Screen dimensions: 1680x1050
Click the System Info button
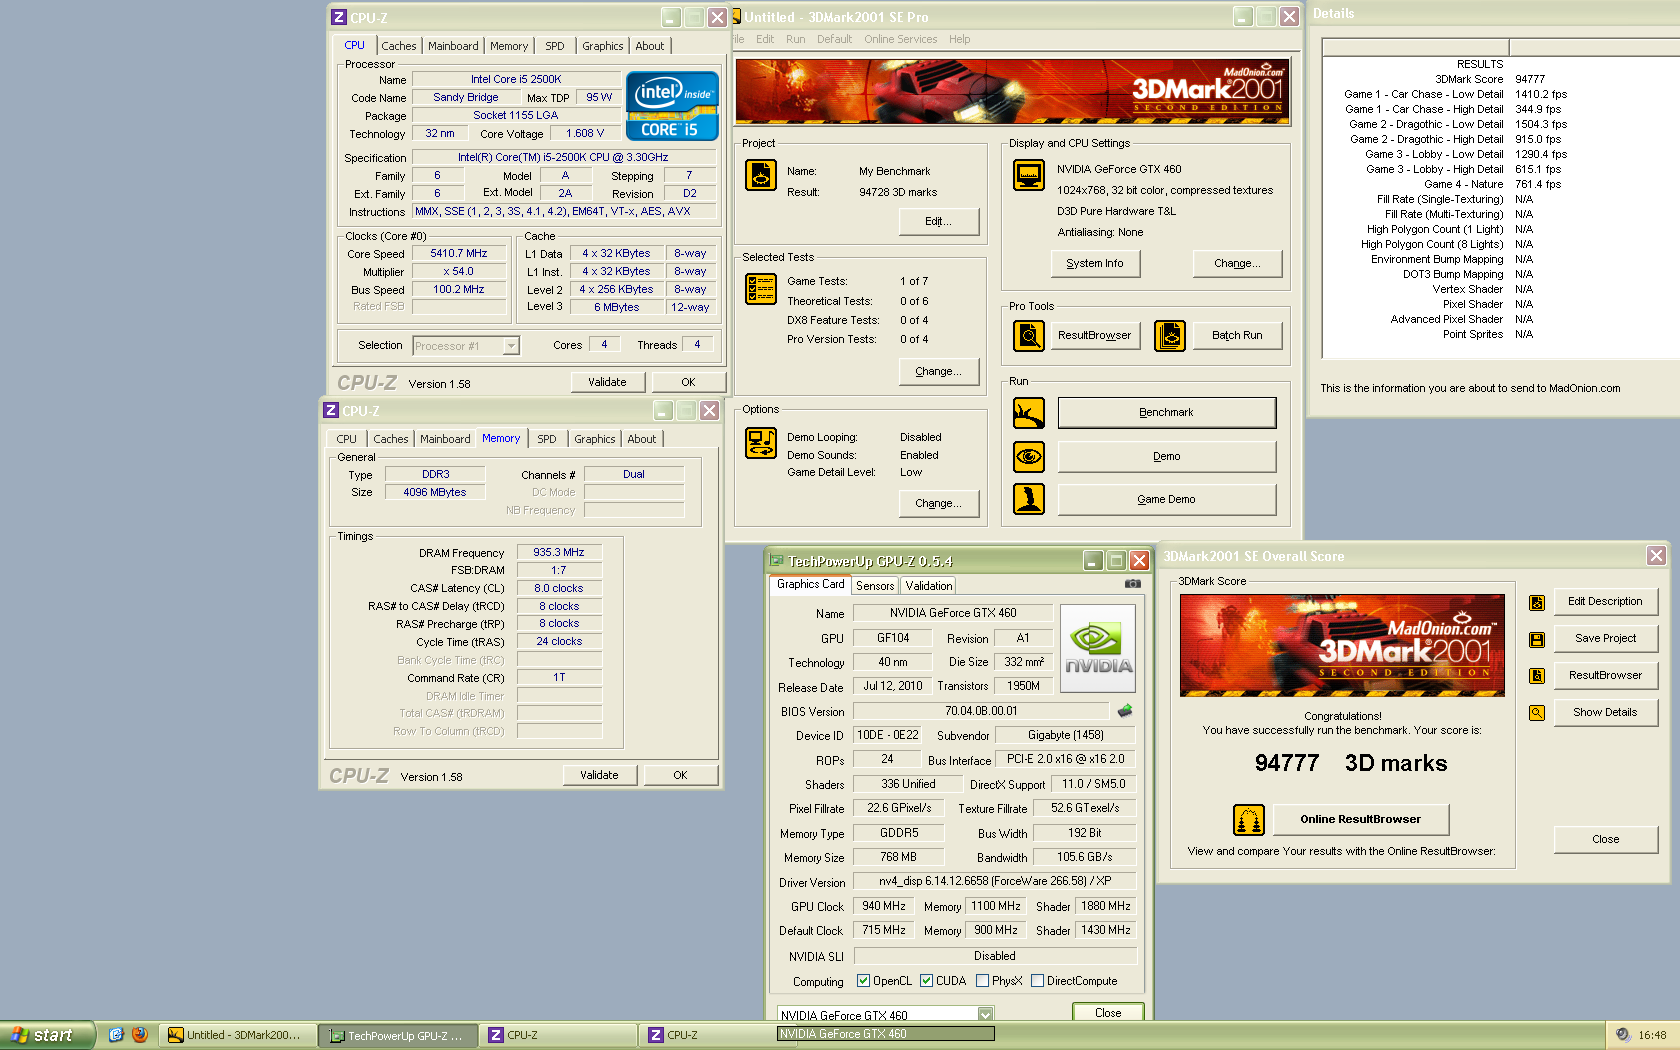point(1094,264)
